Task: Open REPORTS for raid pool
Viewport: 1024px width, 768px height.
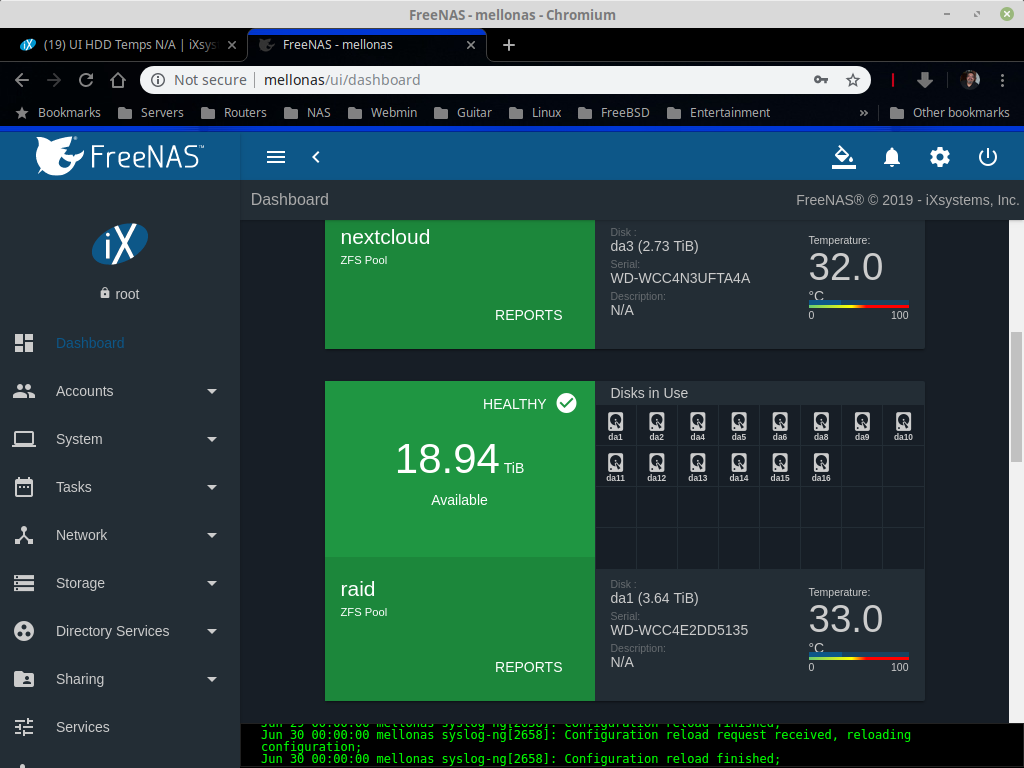Action: click(528, 667)
